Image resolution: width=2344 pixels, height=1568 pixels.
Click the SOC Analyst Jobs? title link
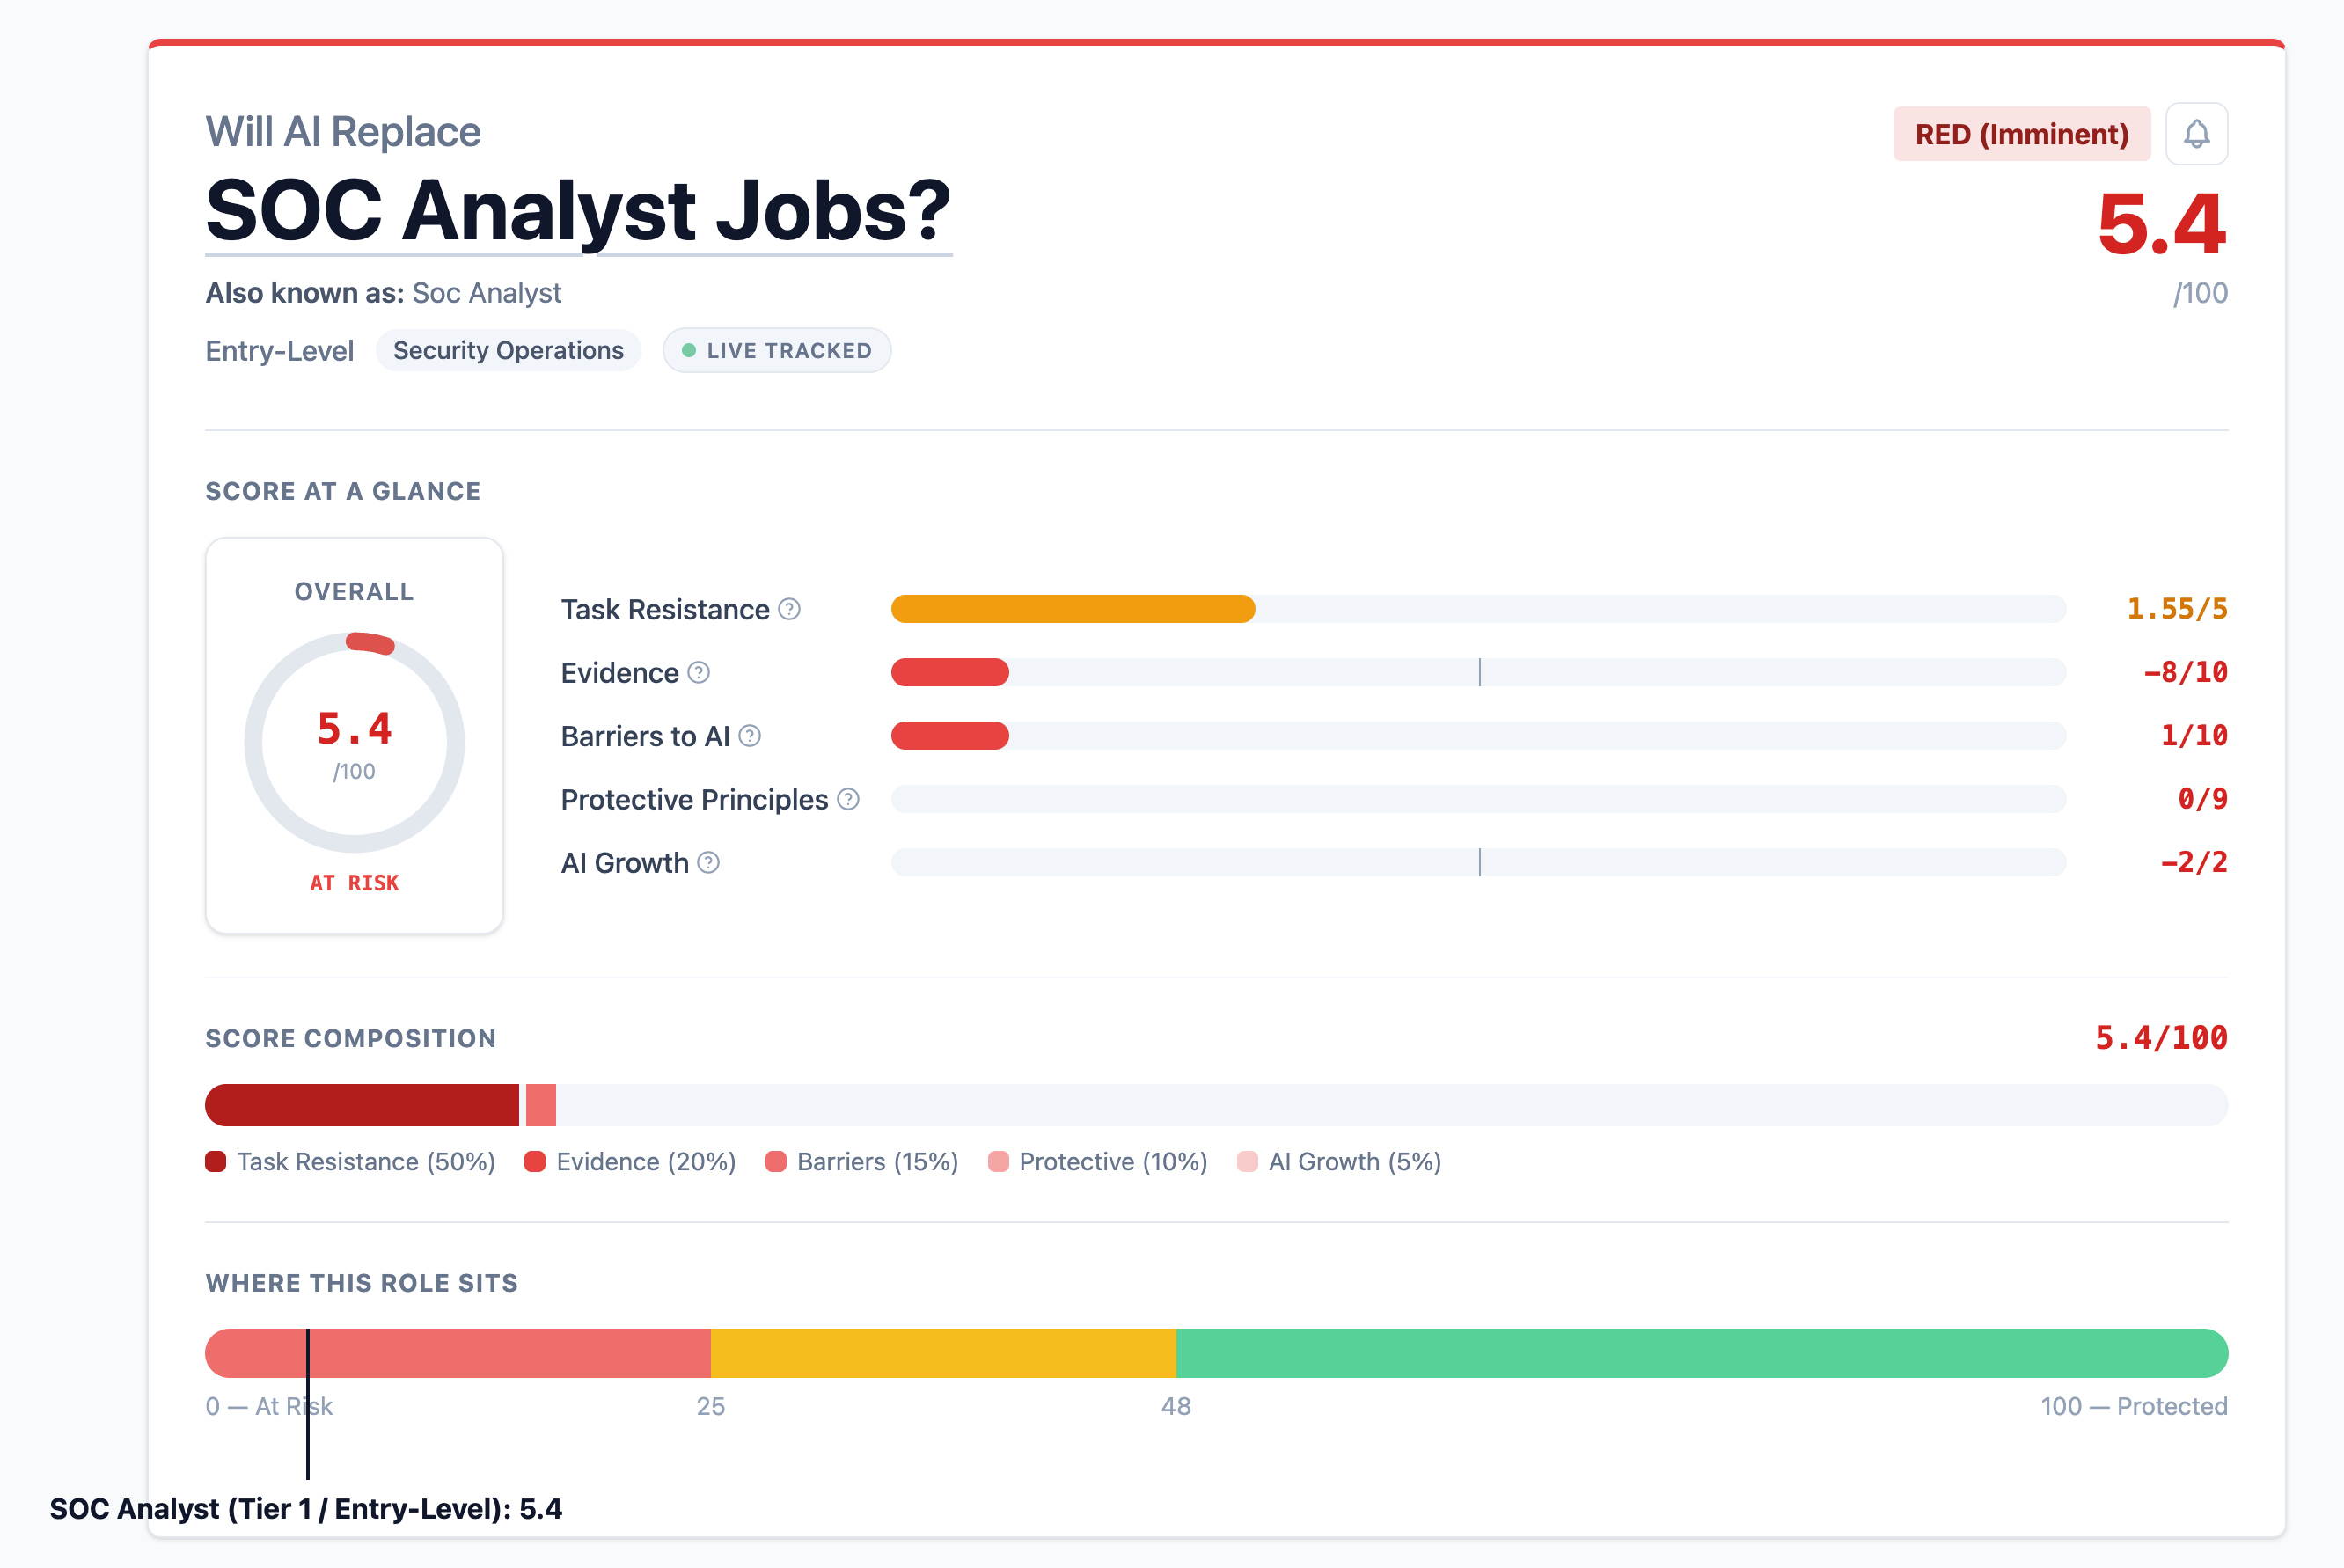[578, 211]
